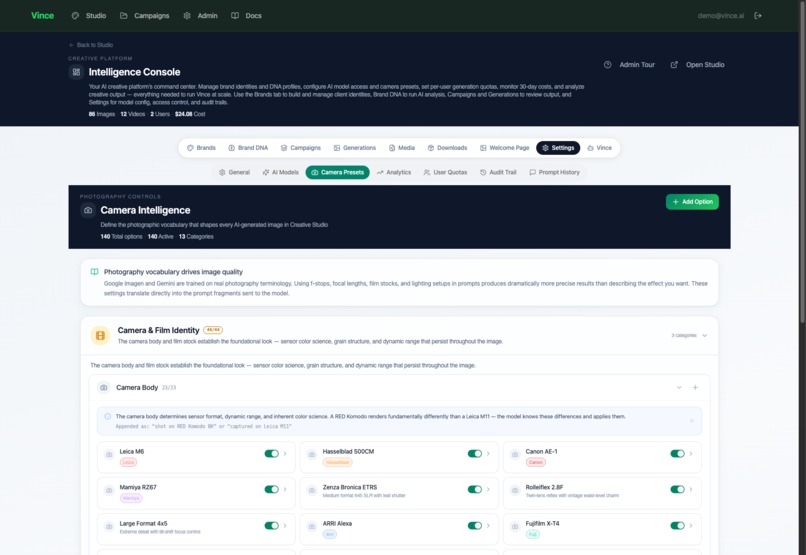Viewport: 806px width, 555px height.
Task: Click the logout icon
Action: tap(758, 15)
